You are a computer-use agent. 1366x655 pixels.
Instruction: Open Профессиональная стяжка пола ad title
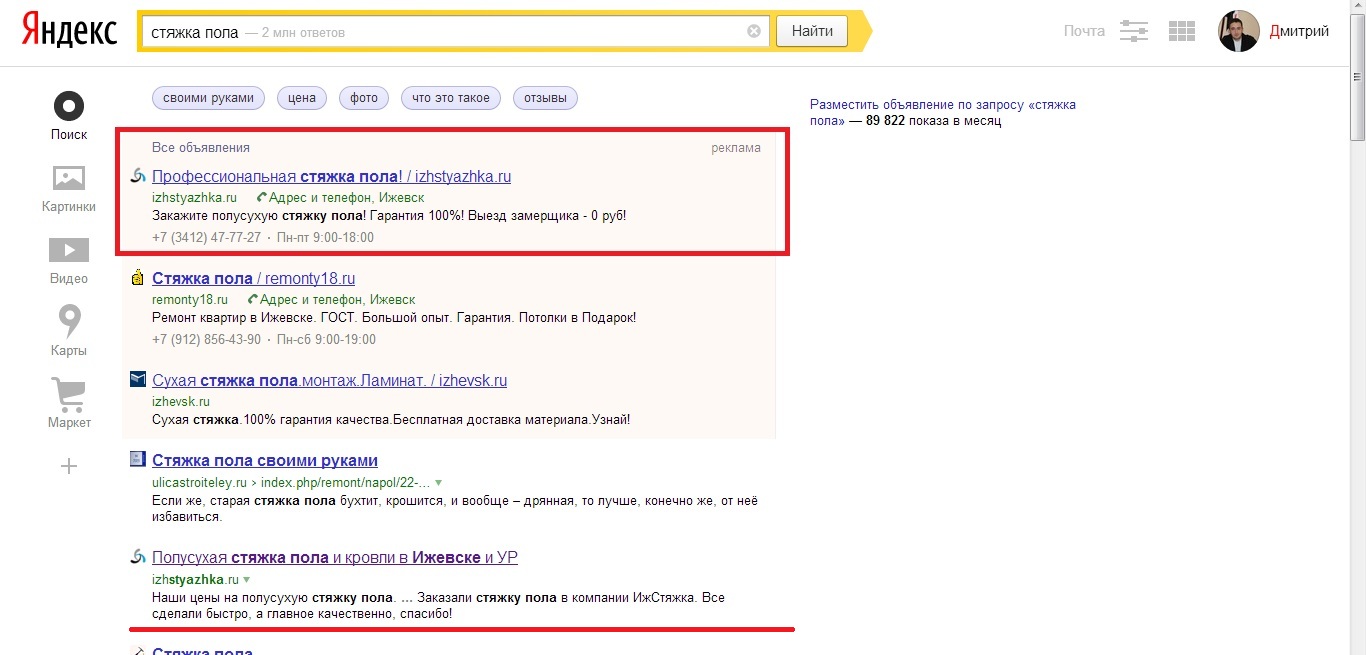coord(331,177)
